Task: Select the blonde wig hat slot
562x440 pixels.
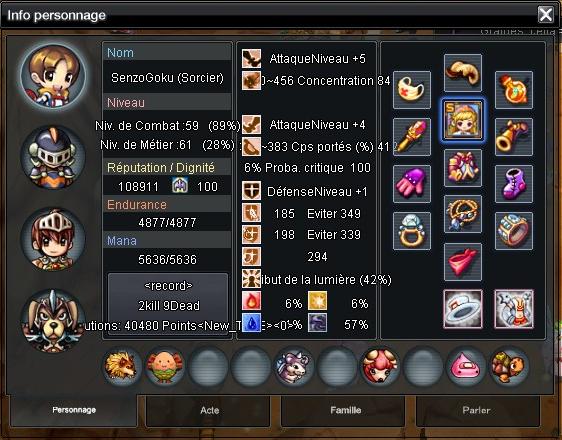Action: click(x=463, y=73)
